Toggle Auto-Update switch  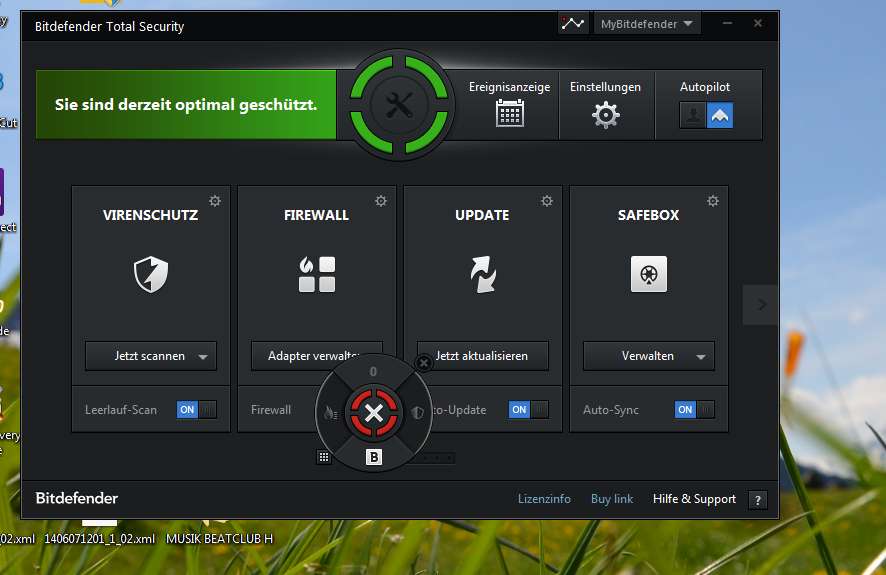[x=528, y=410]
